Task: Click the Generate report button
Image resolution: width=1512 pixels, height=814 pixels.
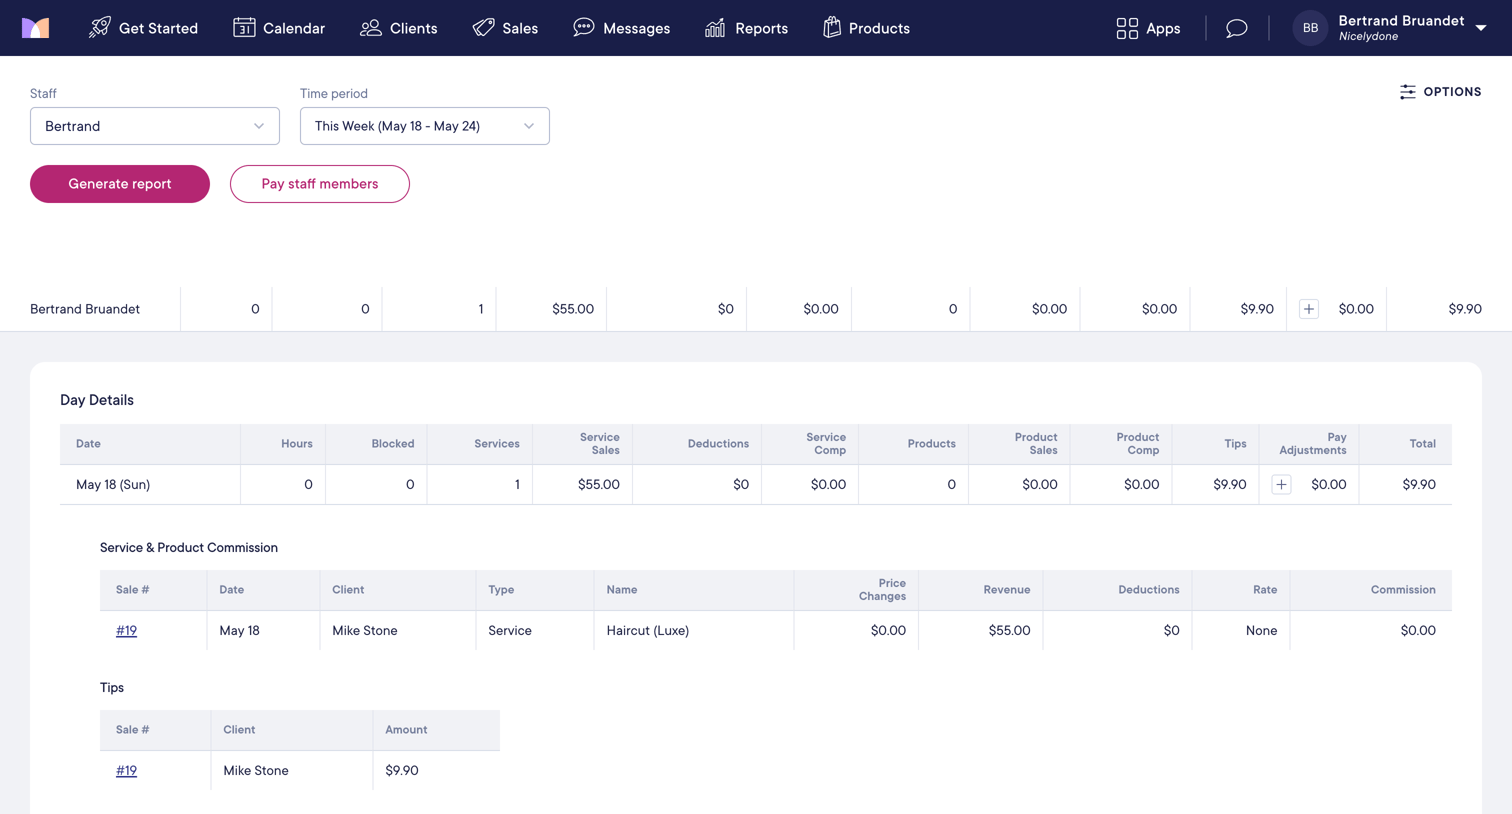Action: click(x=120, y=184)
